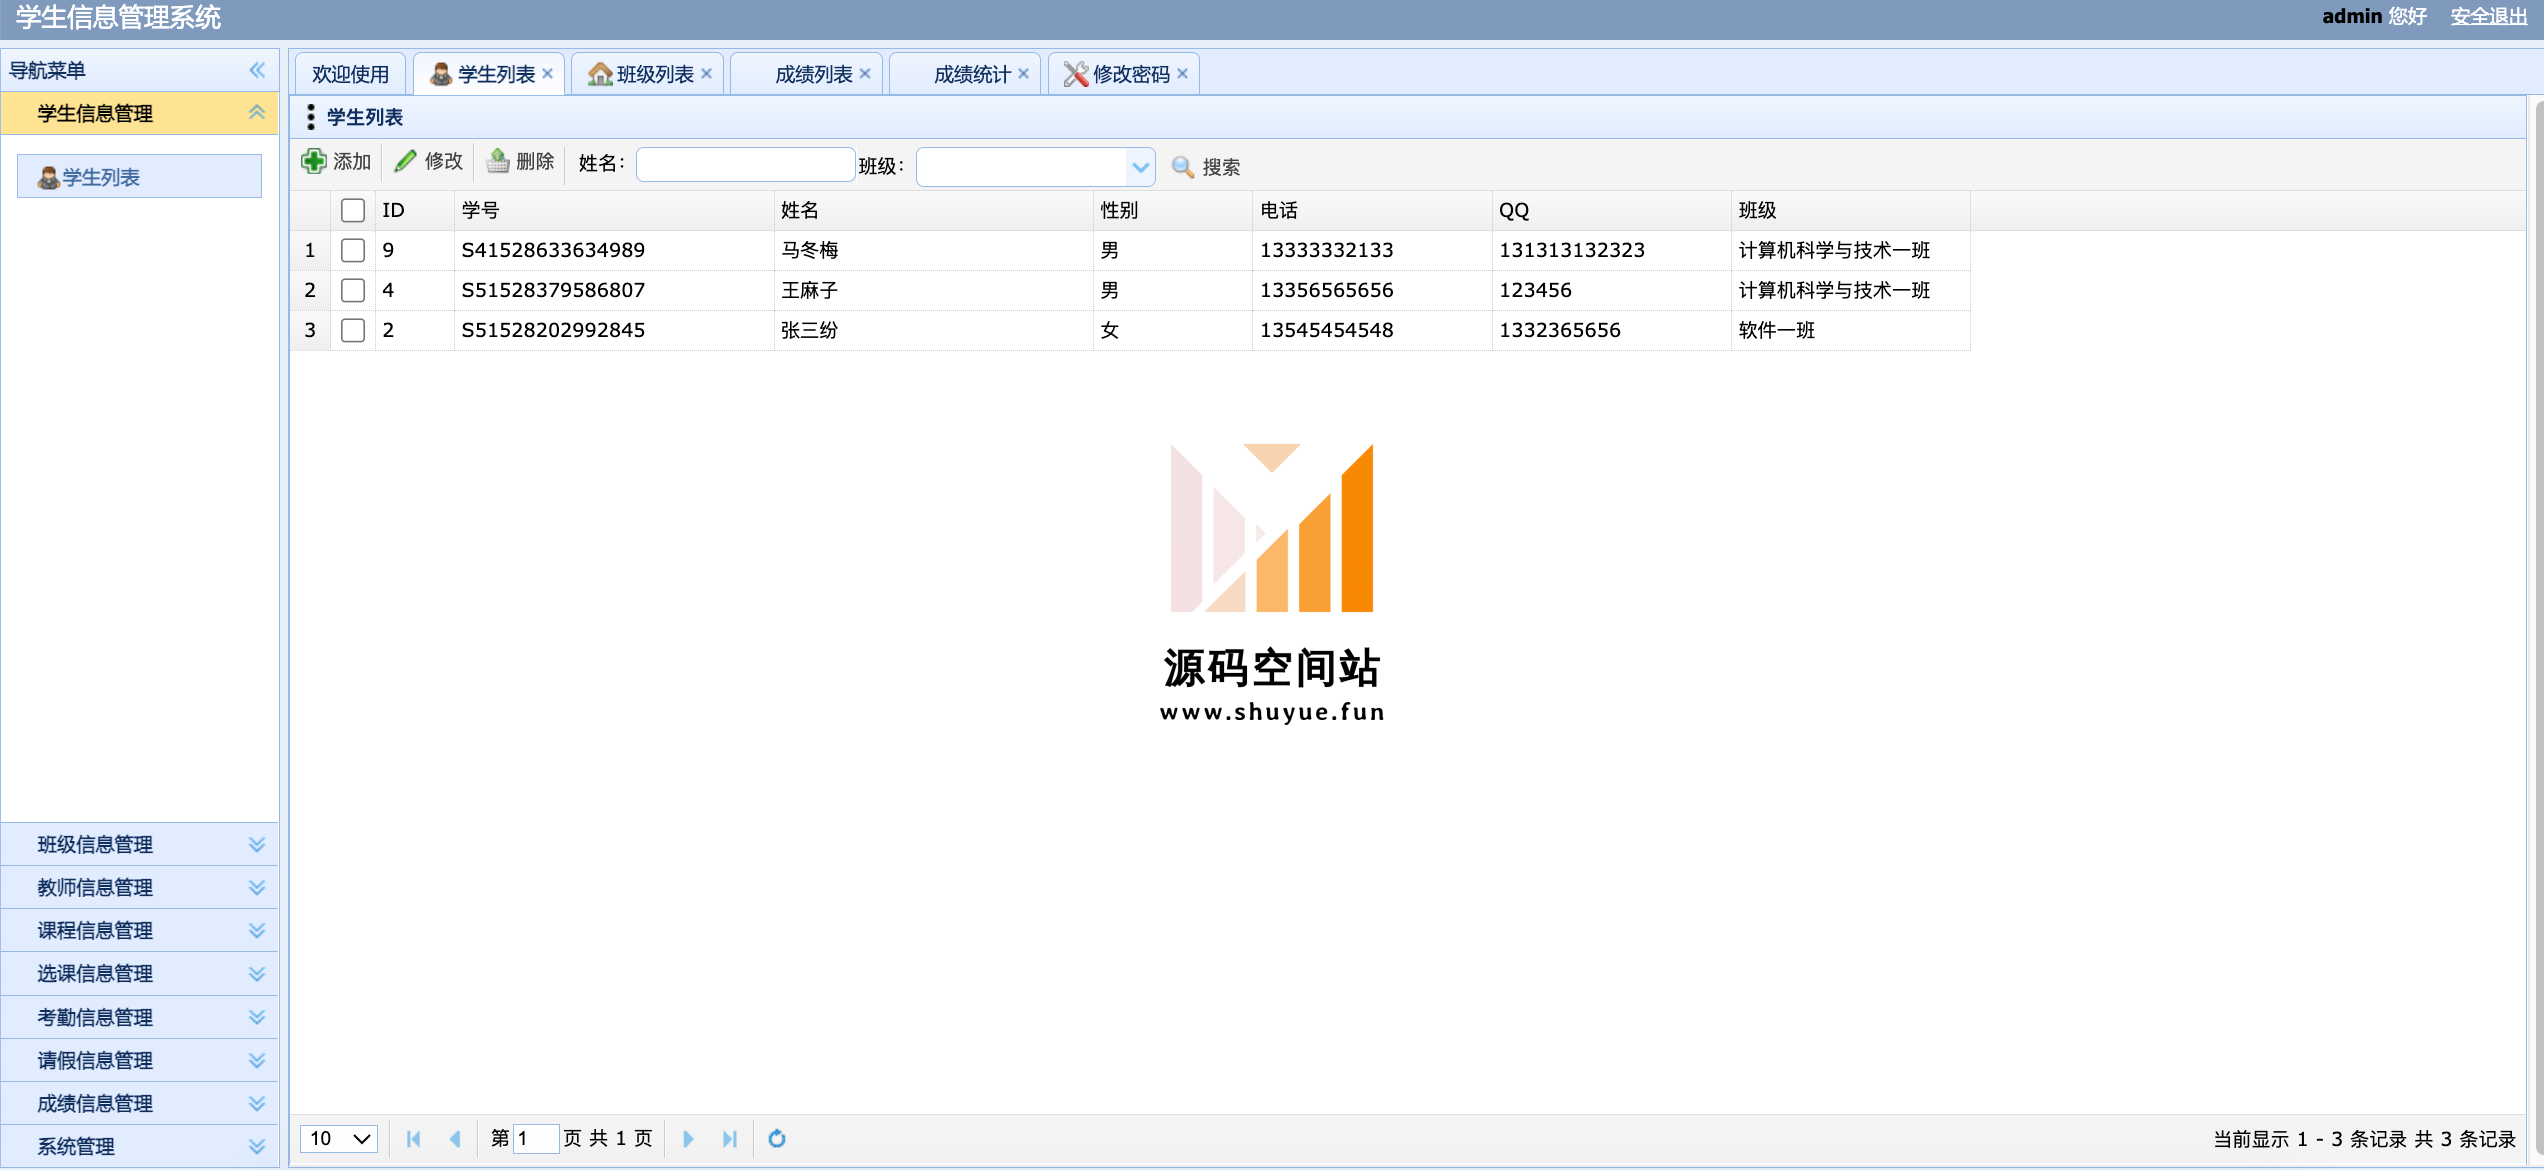
Task: Sort by 姓名 column header
Action: click(x=932, y=210)
